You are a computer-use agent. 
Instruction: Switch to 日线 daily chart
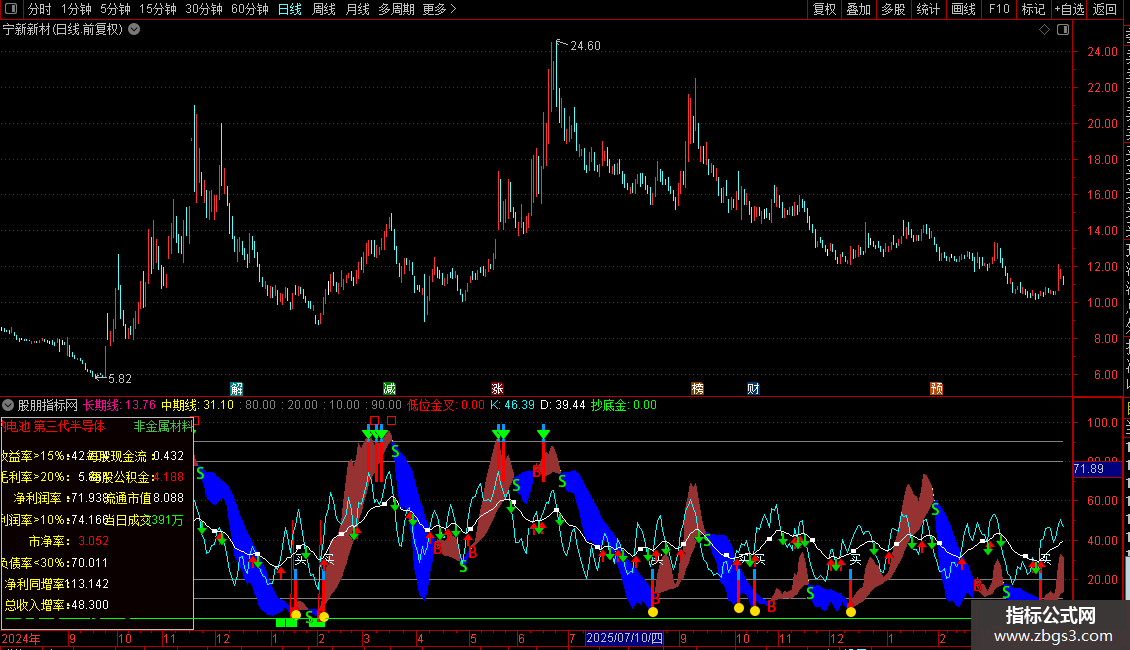(x=290, y=9)
